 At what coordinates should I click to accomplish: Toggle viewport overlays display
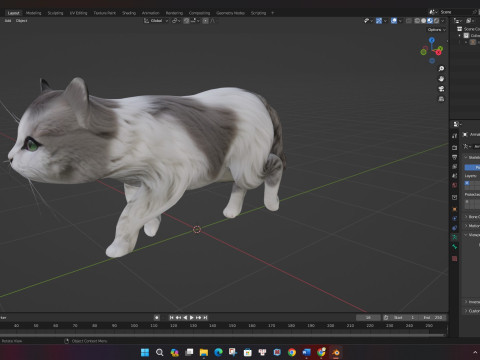click(394, 21)
